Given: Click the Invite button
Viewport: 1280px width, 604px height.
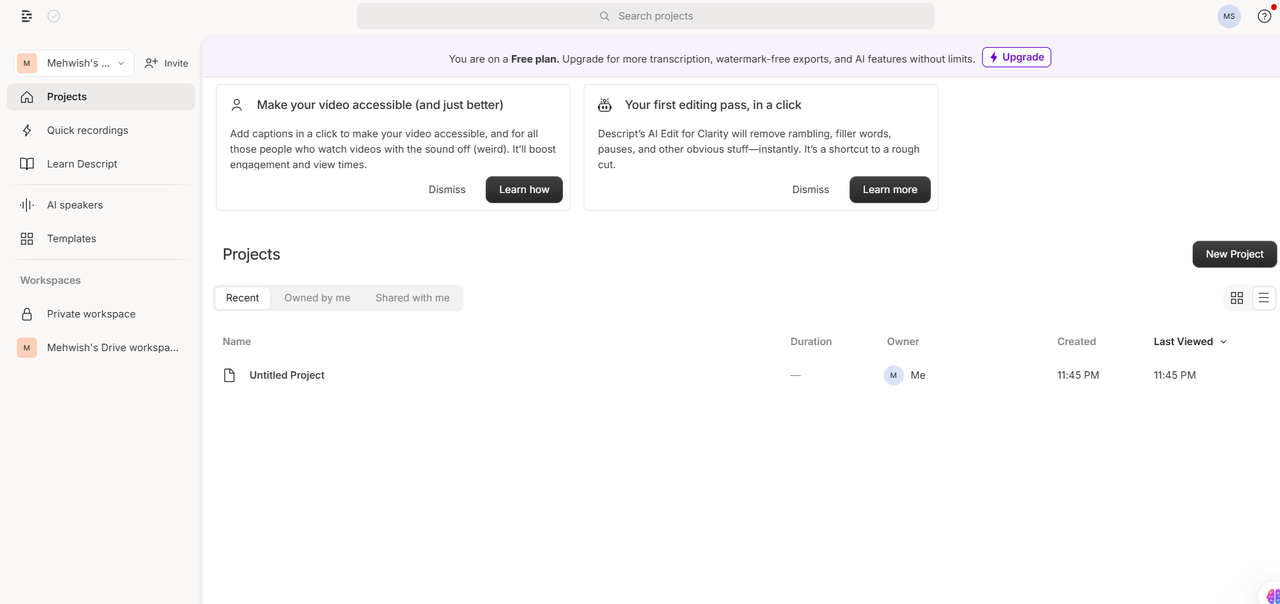Looking at the screenshot, I should coord(166,63).
